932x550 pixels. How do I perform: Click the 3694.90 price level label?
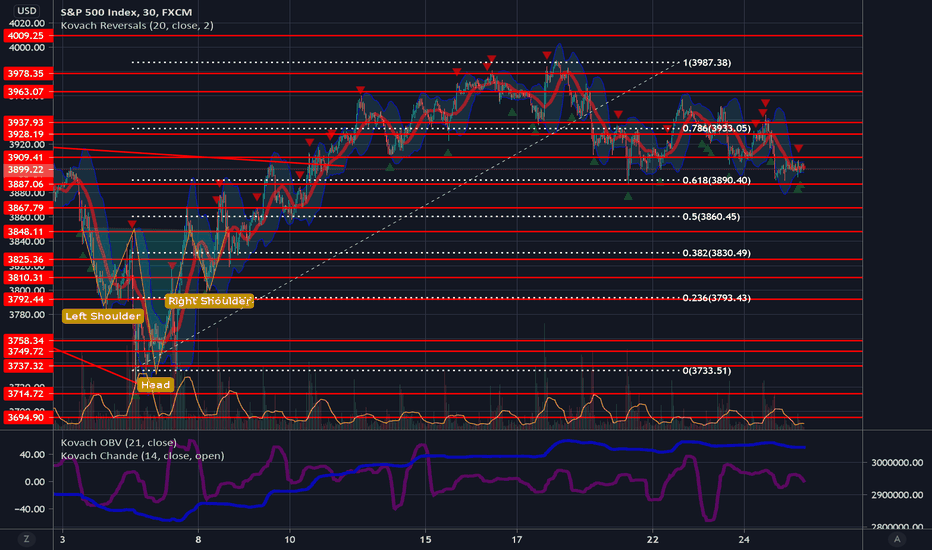pyautogui.click(x=28, y=417)
